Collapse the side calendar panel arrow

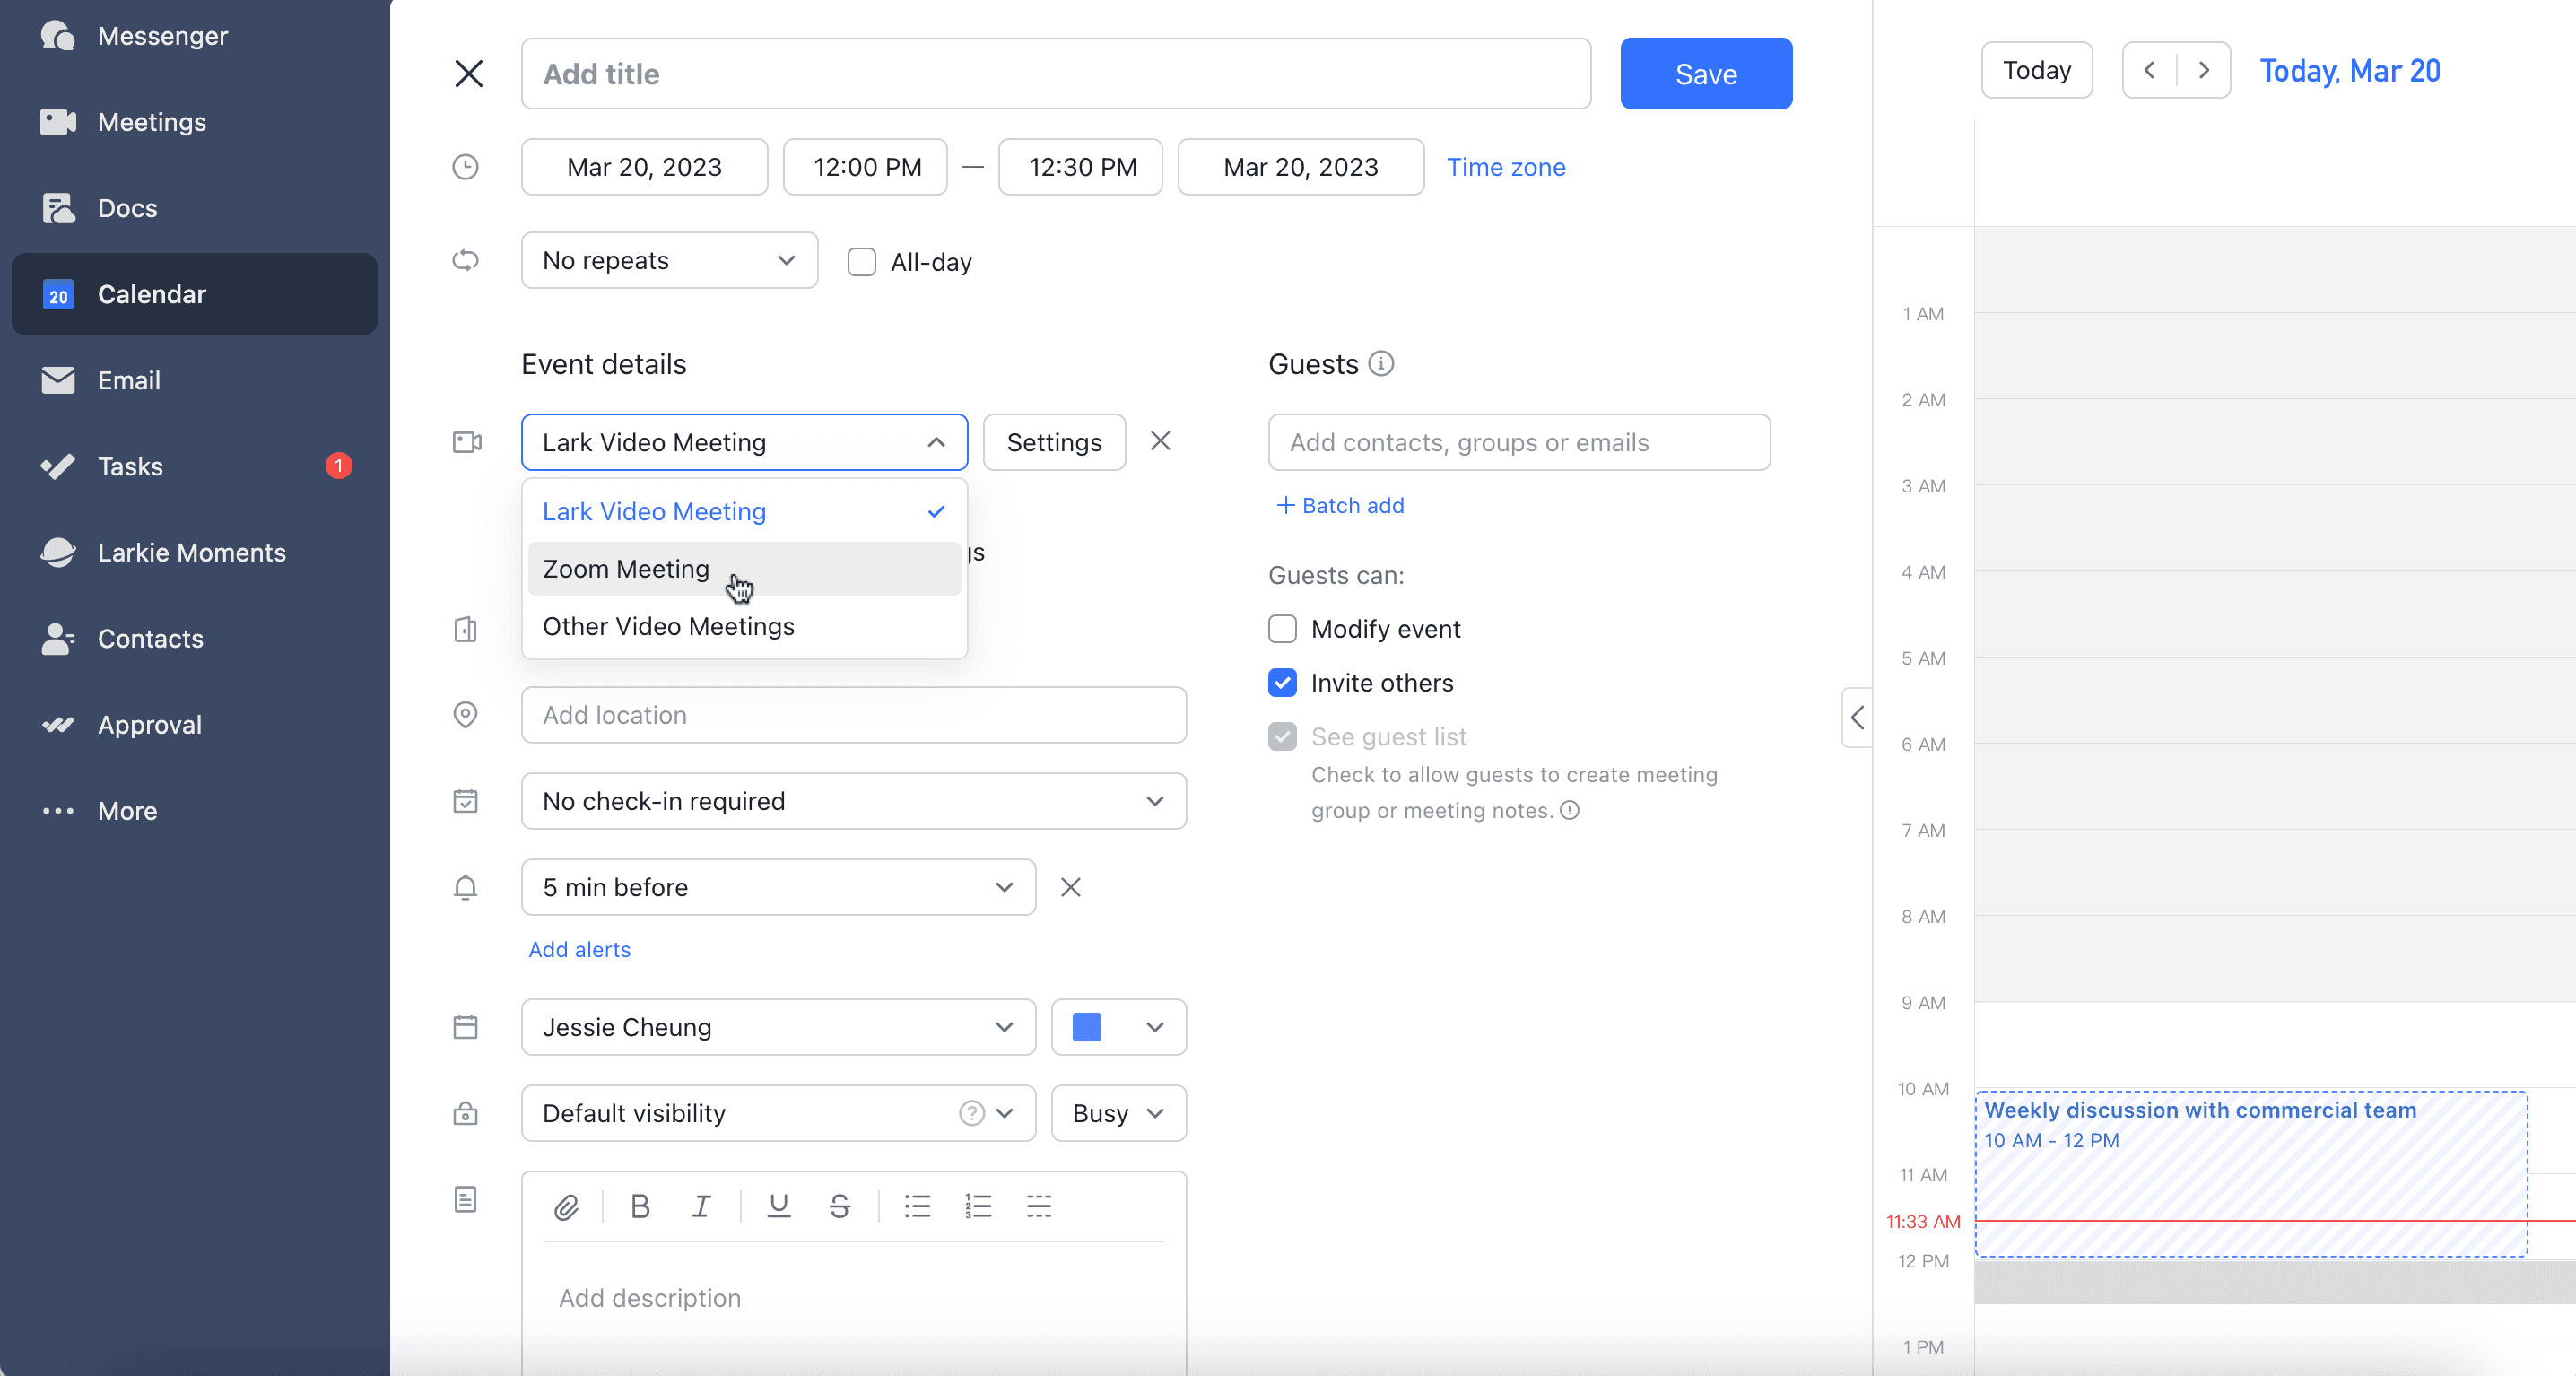pyautogui.click(x=1857, y=717)
